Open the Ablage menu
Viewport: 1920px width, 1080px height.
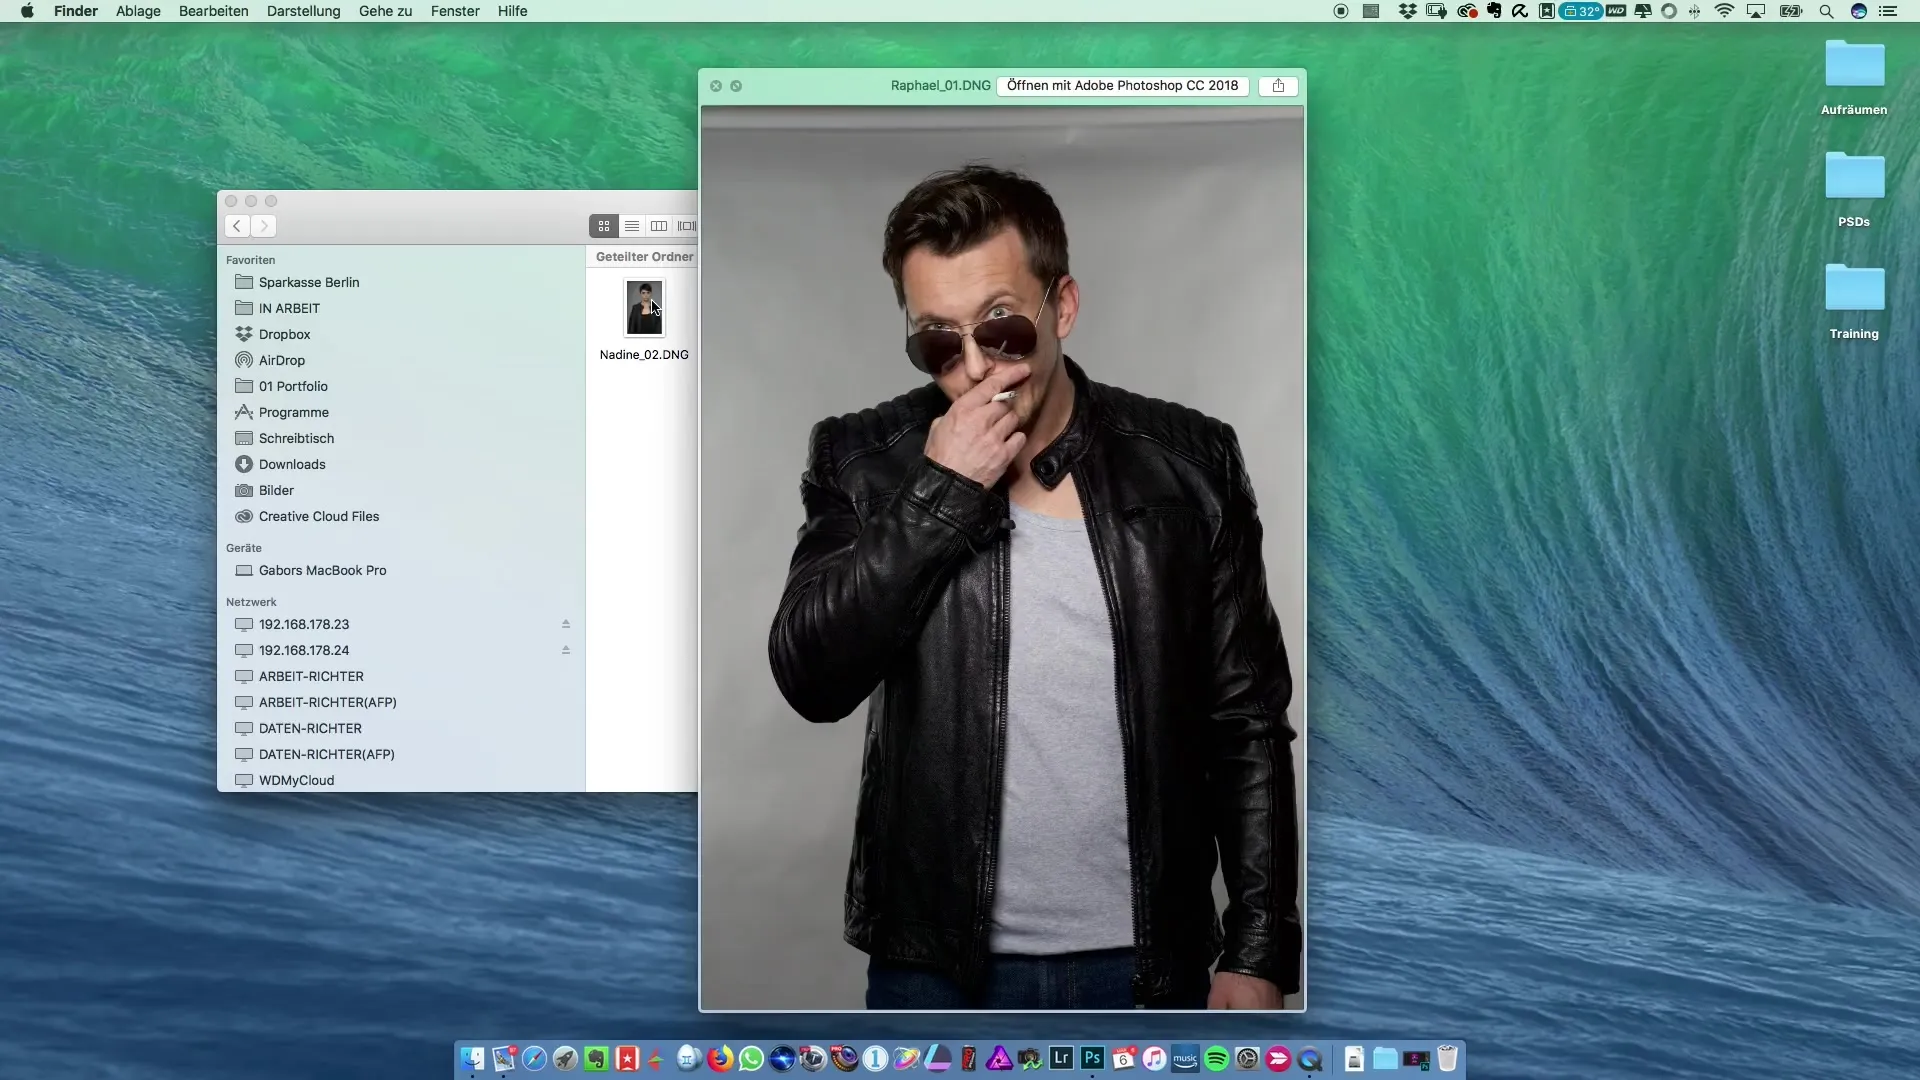pyautogui.click(x=138, y=11)
